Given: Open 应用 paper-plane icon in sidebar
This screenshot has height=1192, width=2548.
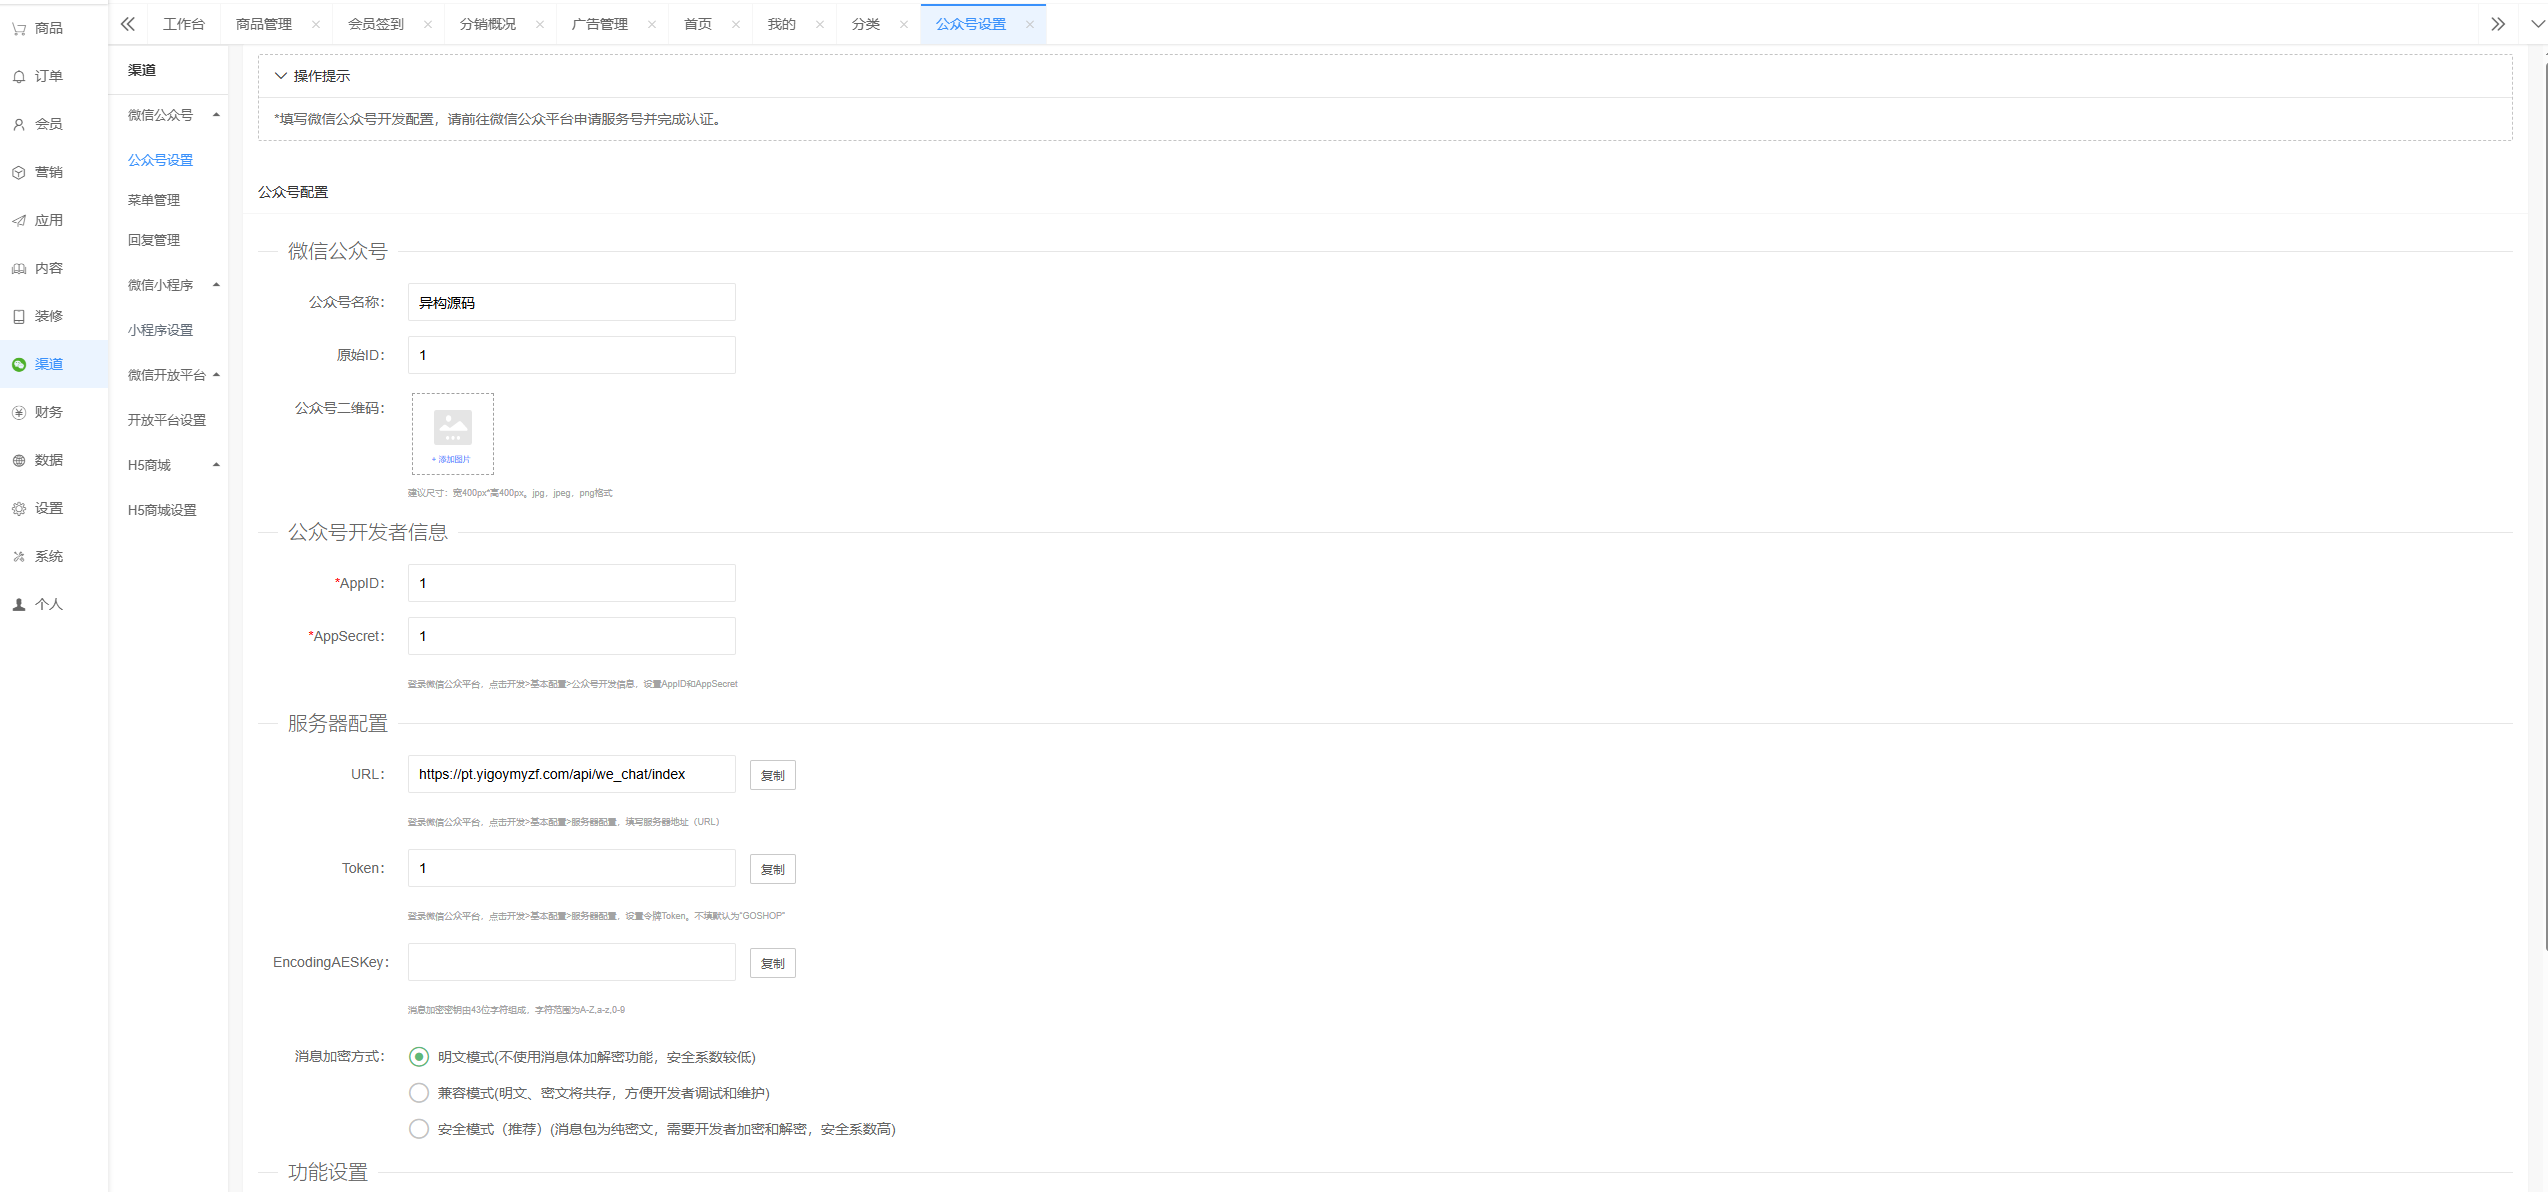Looking at the screenshot, I should 19,221.
